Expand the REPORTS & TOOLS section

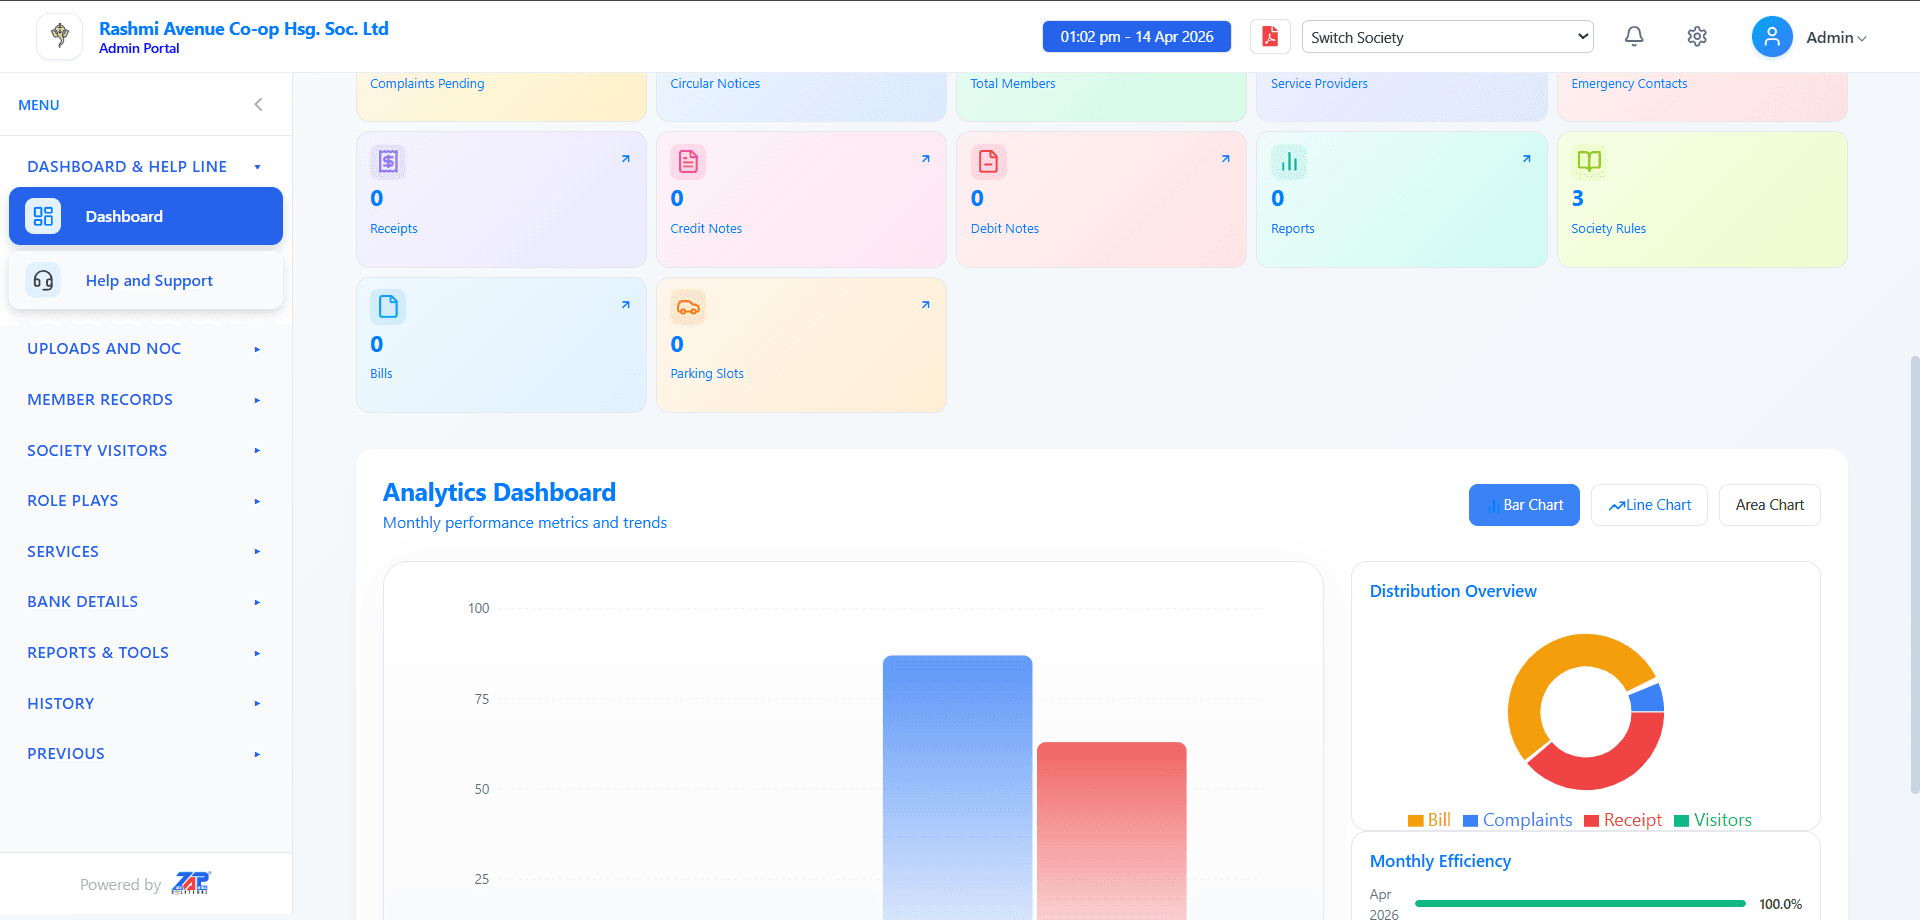point(145,653)
